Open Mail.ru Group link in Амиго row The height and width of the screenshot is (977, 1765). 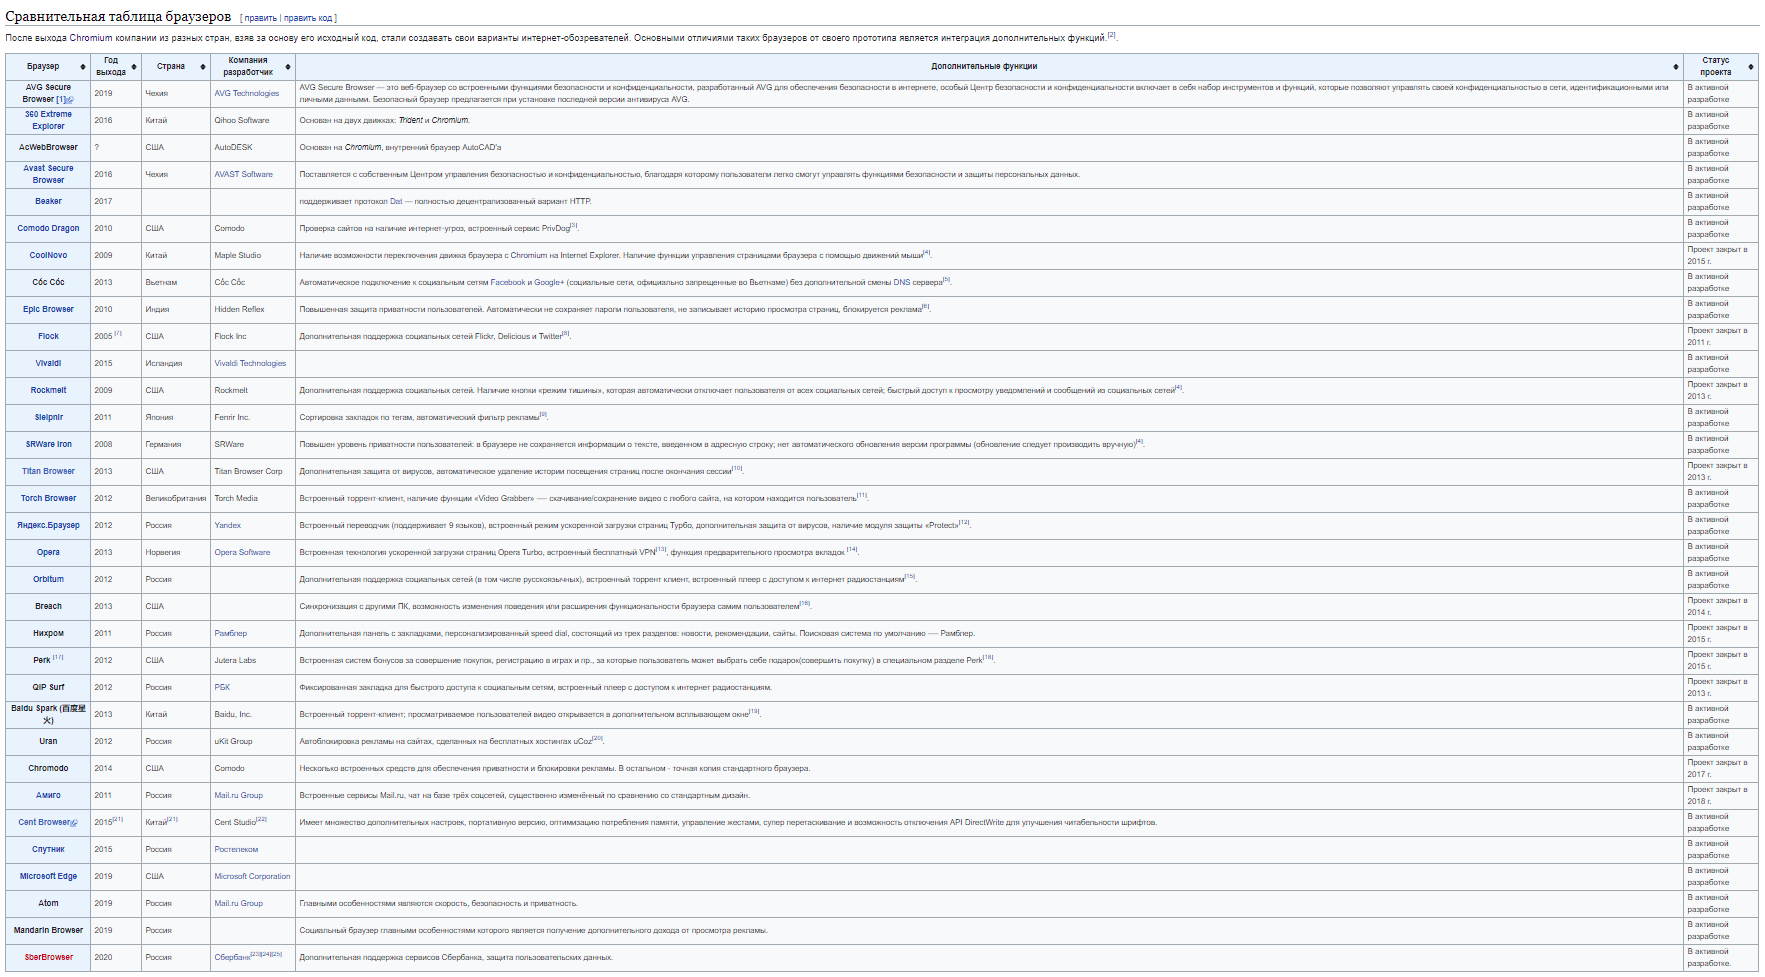pyautogui.click(x=238, y=795)
